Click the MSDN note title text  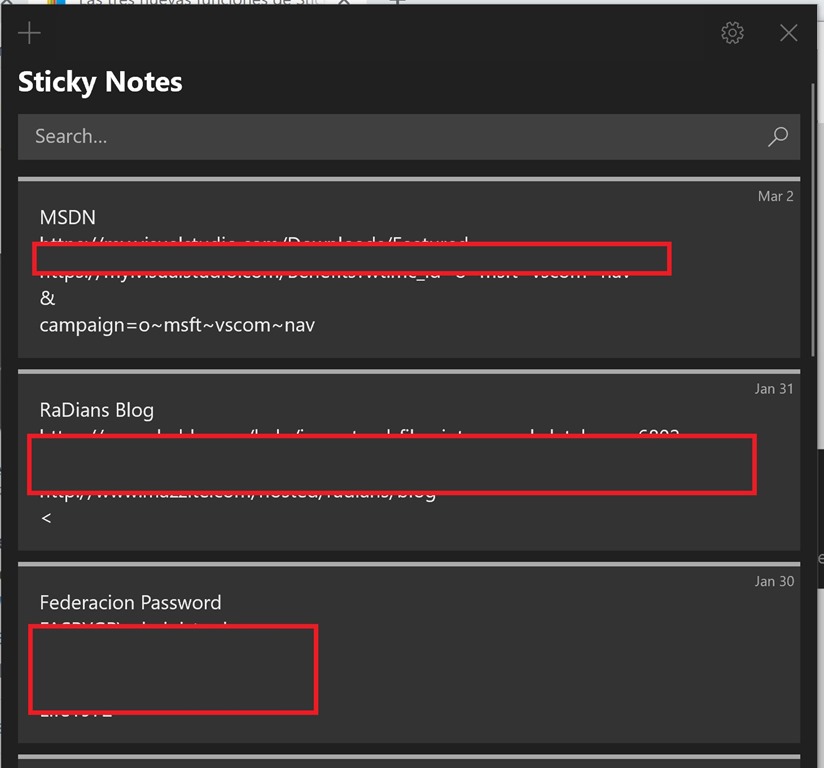click(68, 217)
